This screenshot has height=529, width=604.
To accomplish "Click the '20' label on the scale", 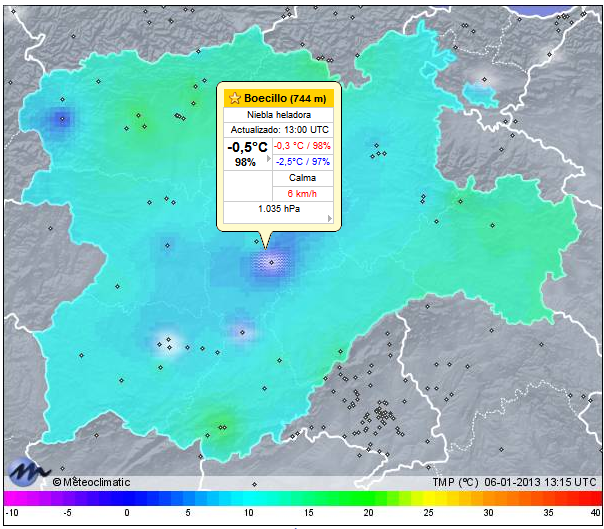I will [368, 512].
